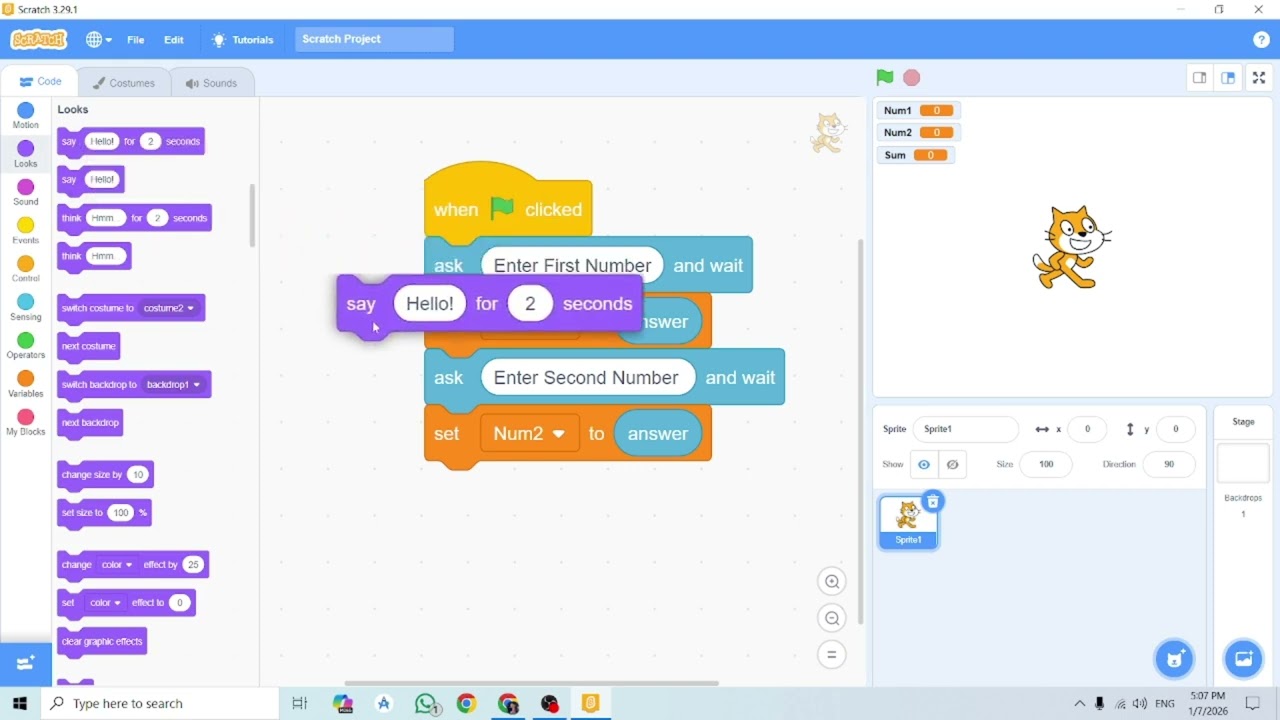Select the Sound block category

26,193
